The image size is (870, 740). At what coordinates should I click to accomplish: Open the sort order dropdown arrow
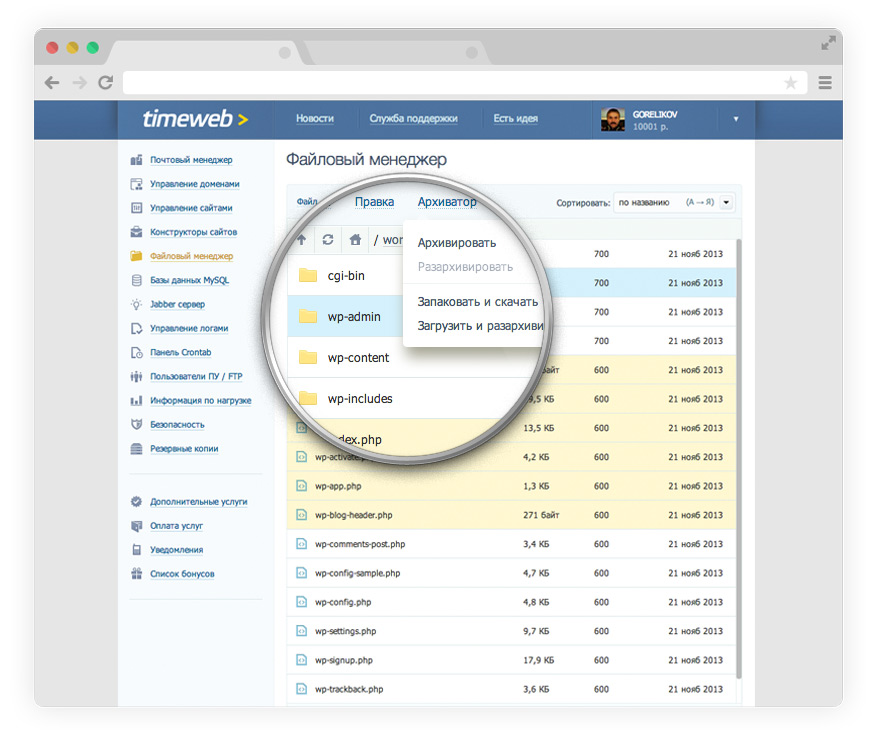pos(726,202)
